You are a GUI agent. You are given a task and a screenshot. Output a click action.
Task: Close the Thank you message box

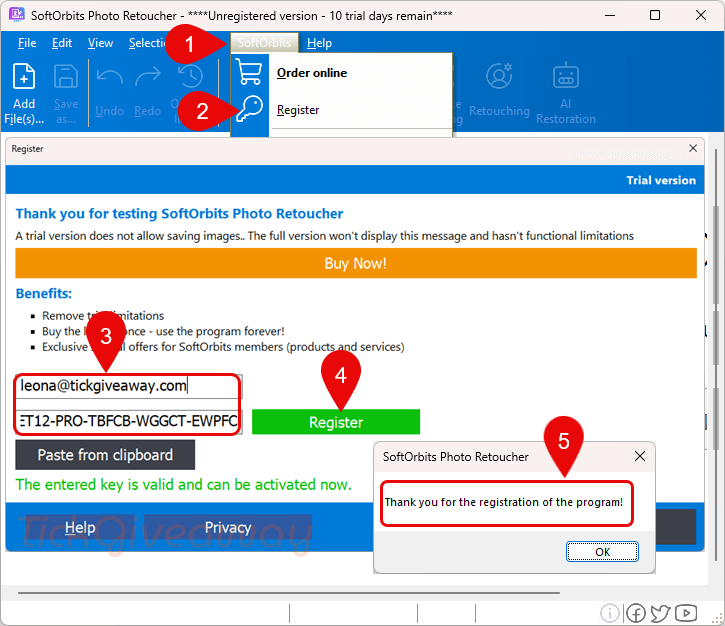coord(640,456)
